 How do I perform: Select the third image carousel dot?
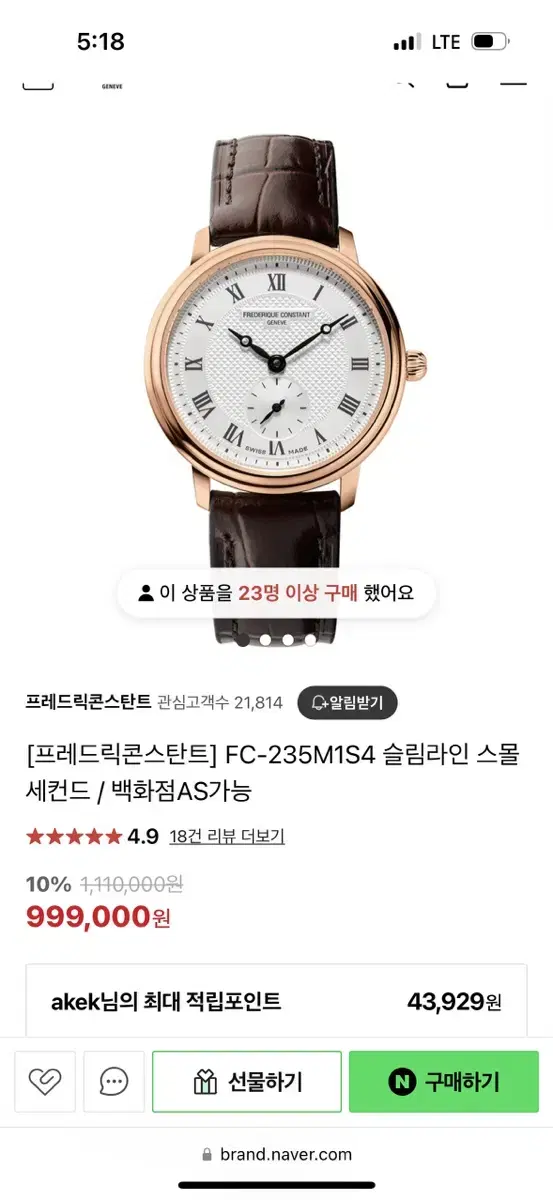coord(288,639)
